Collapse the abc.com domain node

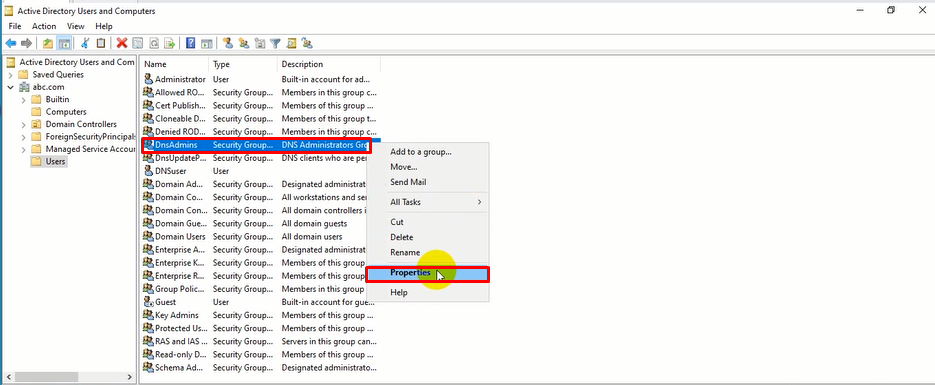(10, 87)
